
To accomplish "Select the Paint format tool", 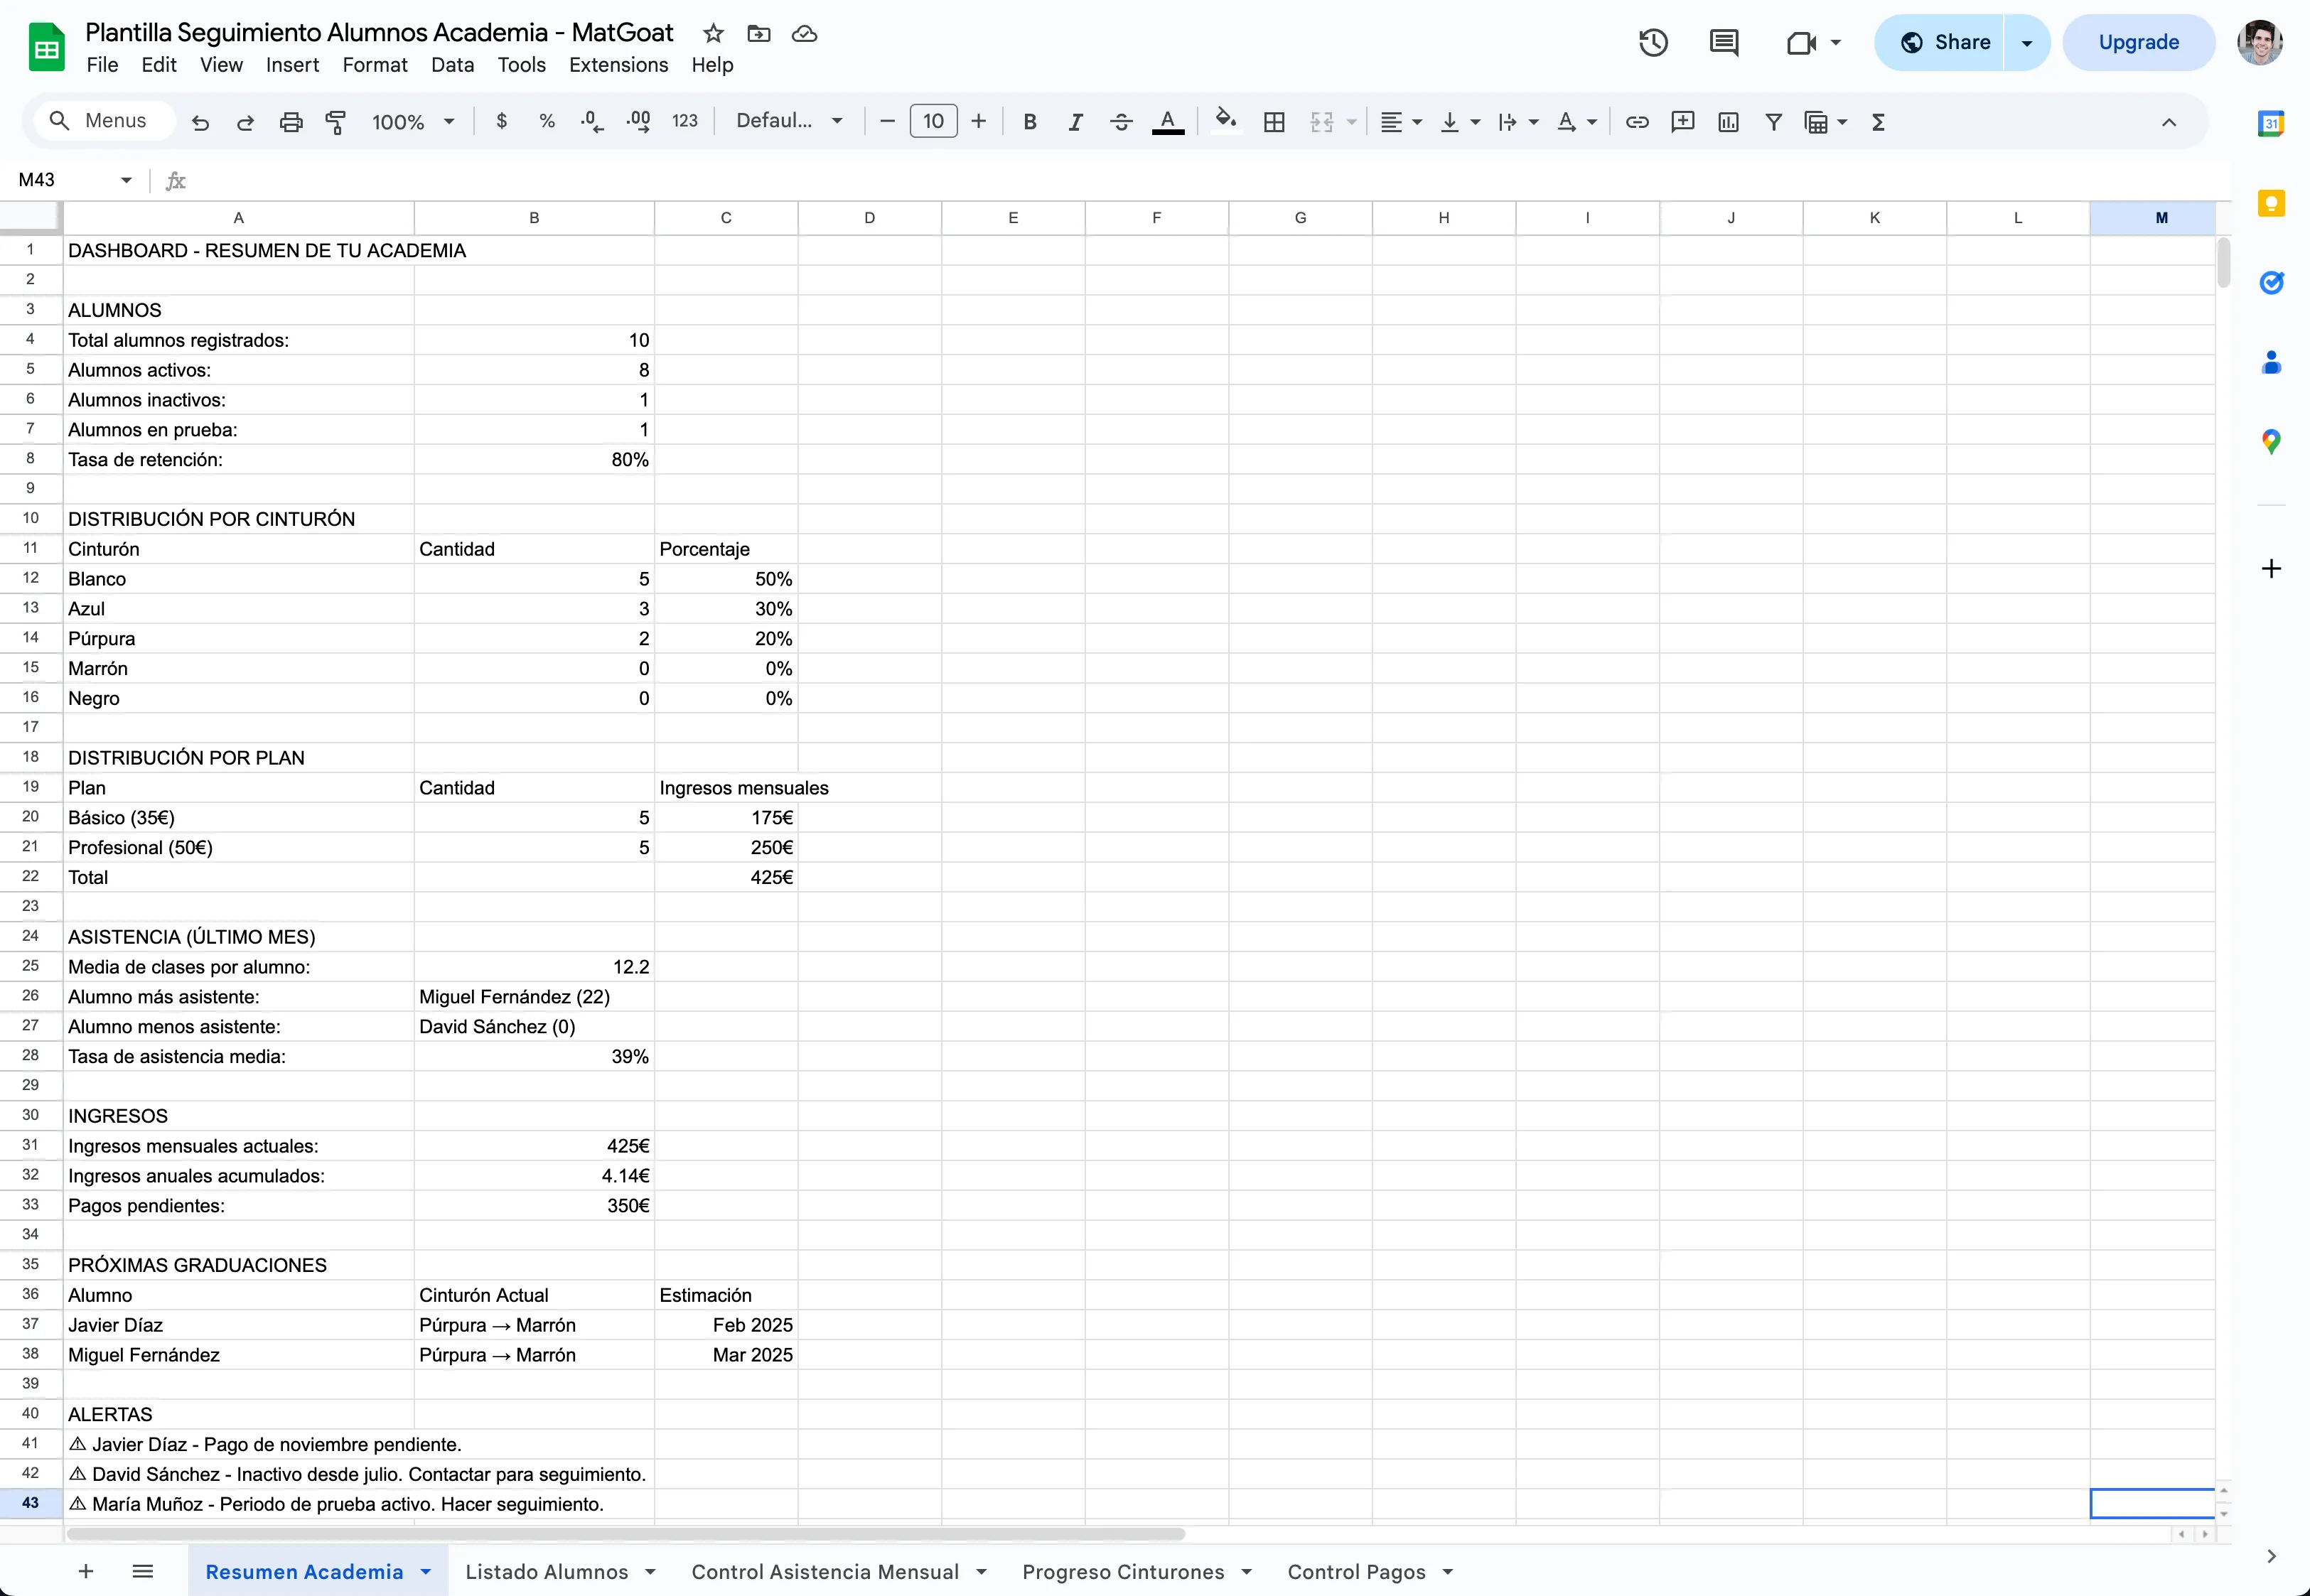I will [336, 121].
